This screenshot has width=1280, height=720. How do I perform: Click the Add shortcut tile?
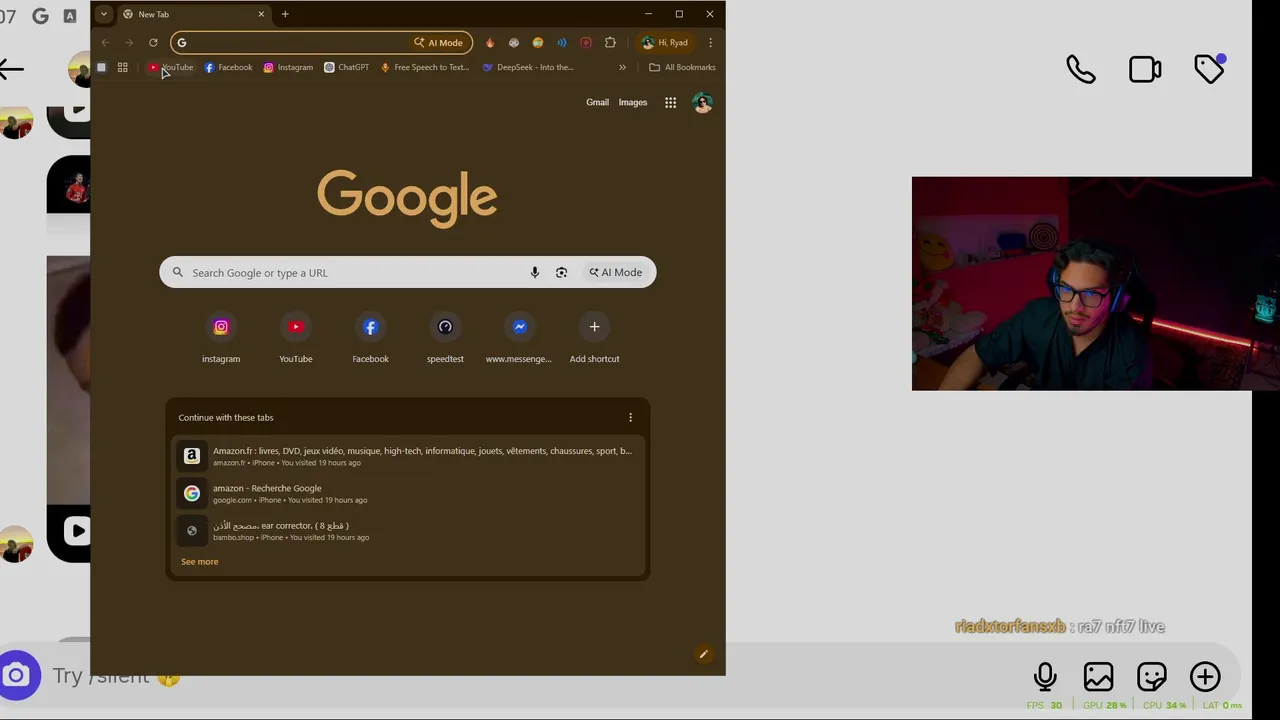(x=594, y=338)
